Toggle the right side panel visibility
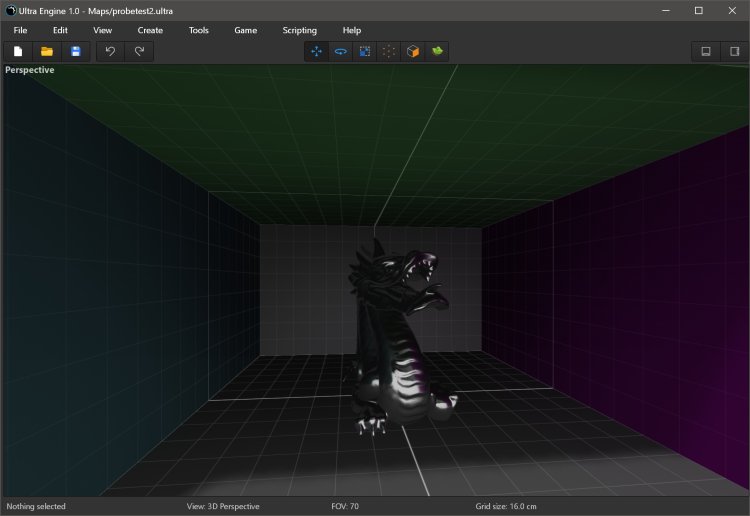Viewport: 750px width, 516px height. (x=734, y=51)
